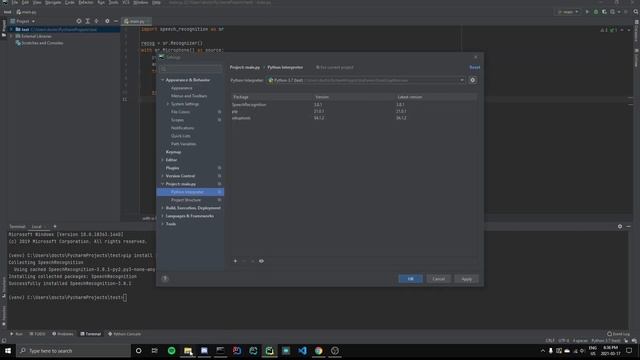Expand the System Settings node

[168, 104]
